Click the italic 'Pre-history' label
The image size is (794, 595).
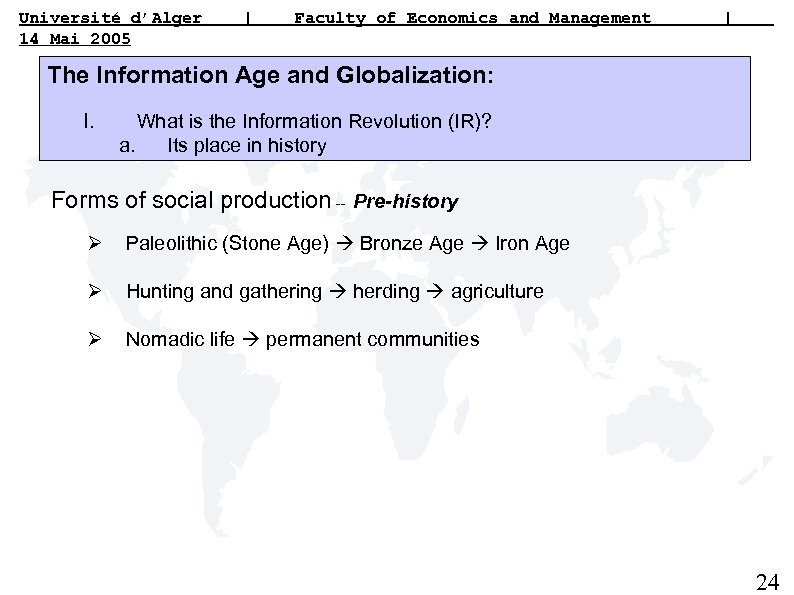[406, 202]
